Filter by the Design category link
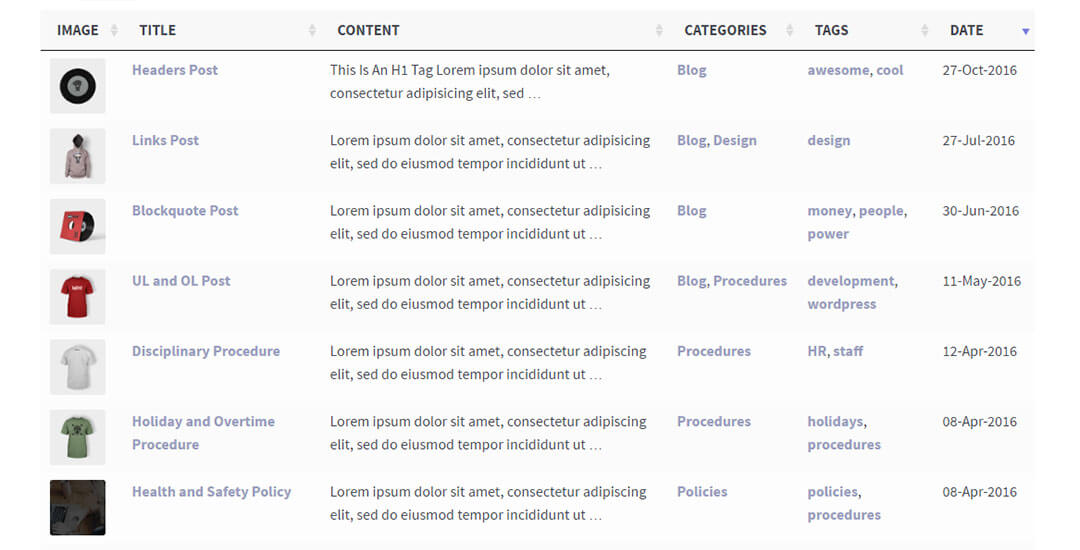The width and height of the screenshot is (1080, 550). tap(735, 141)
